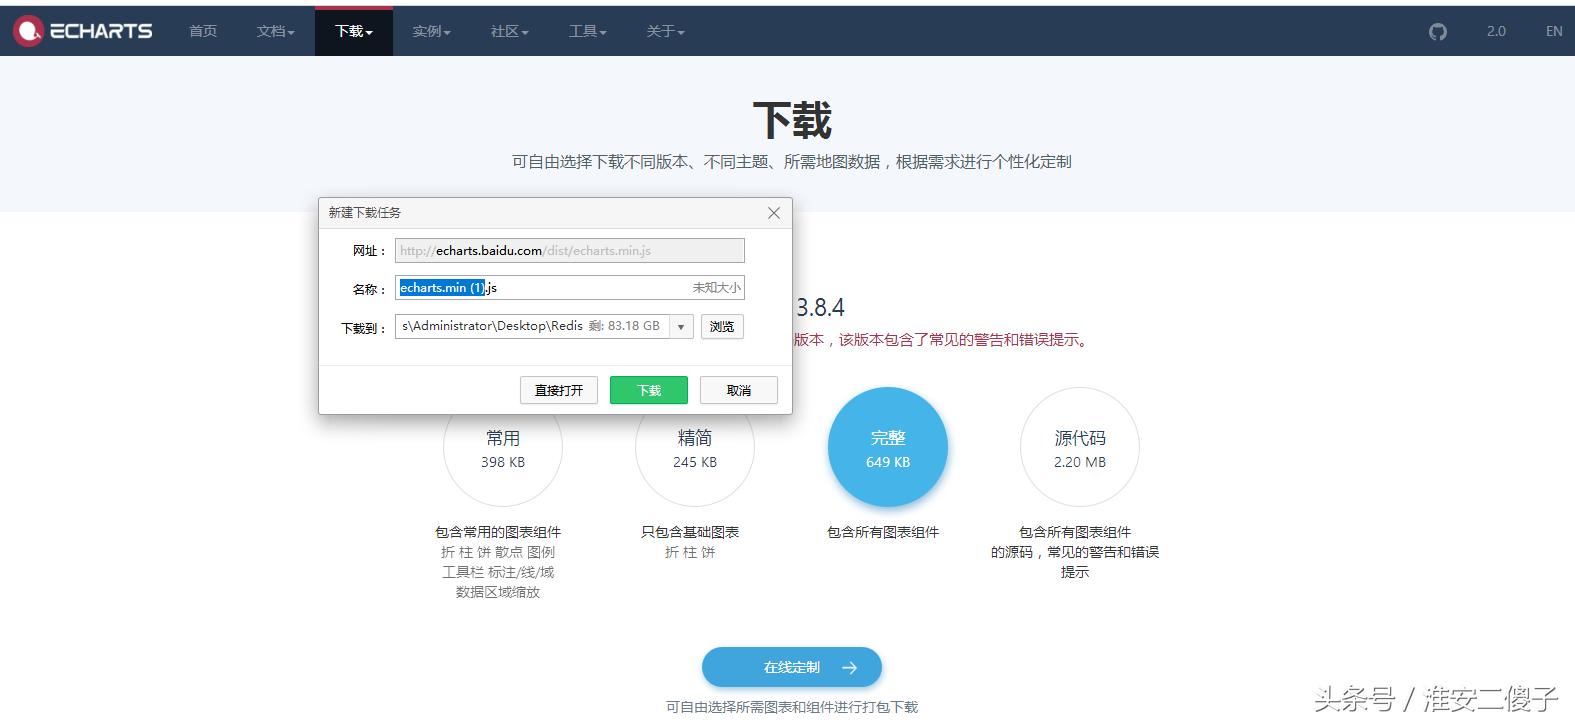Image resolution: width=1575 pixels, height=723 pixels.
Task: Switch to version 2.0 link
Action: [1496, 31]
